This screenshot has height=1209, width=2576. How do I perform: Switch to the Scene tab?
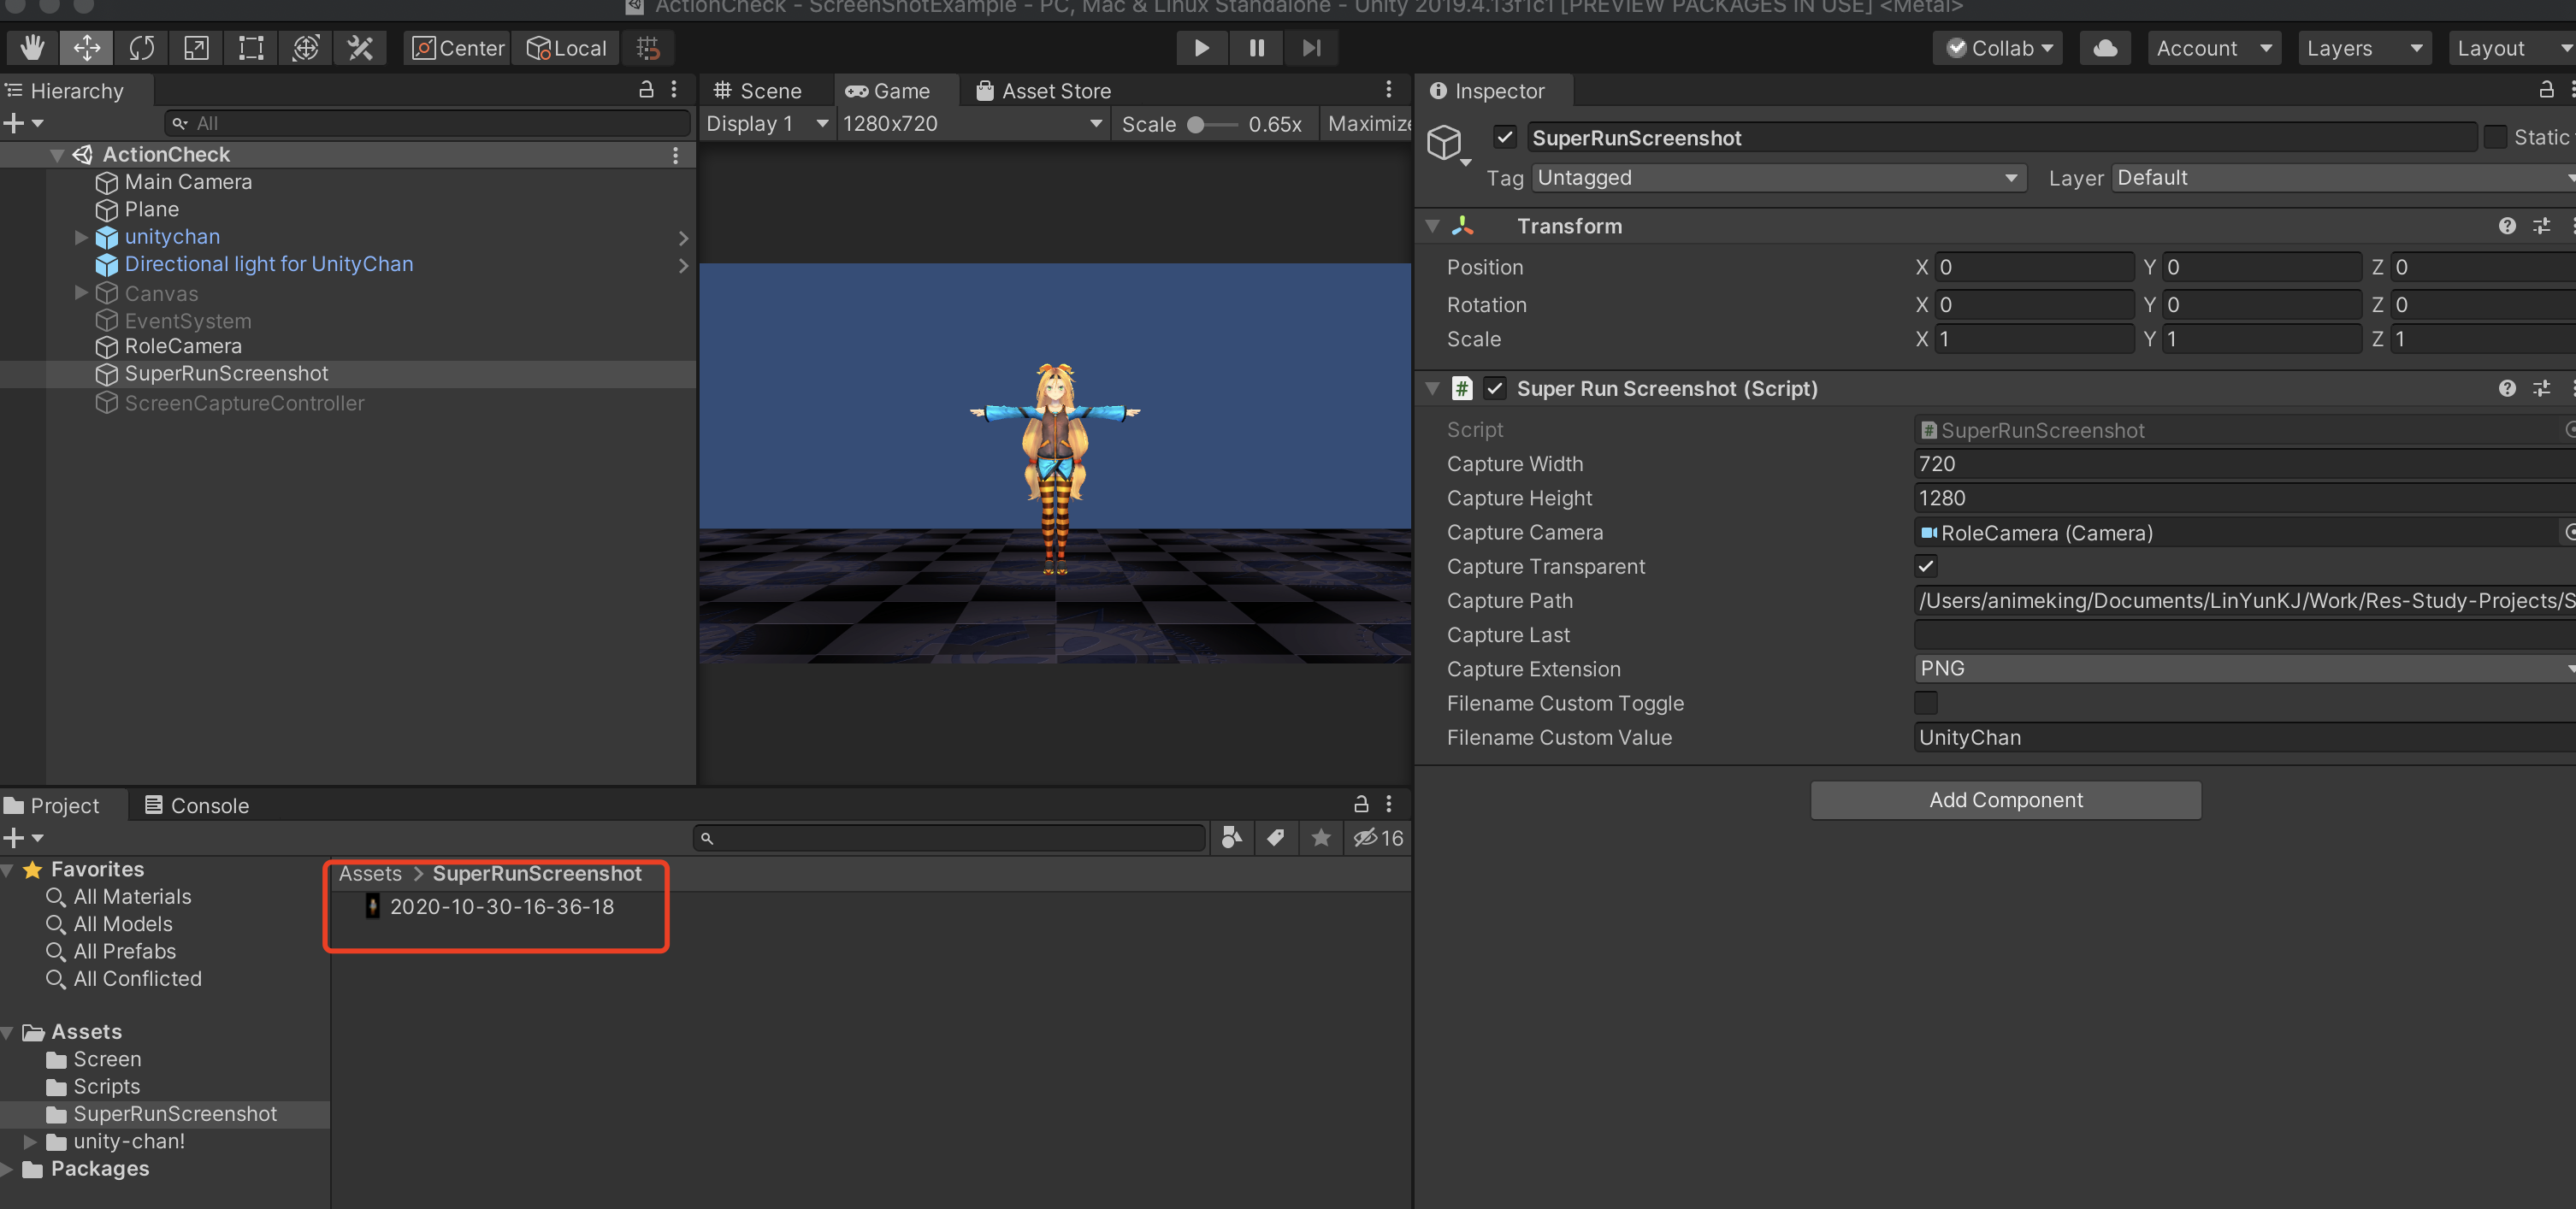(757, 91)
